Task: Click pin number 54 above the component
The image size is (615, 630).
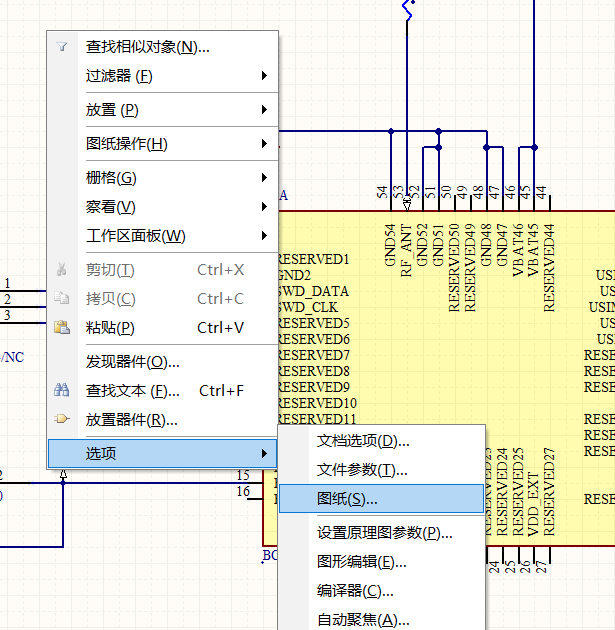Action: 382,192
